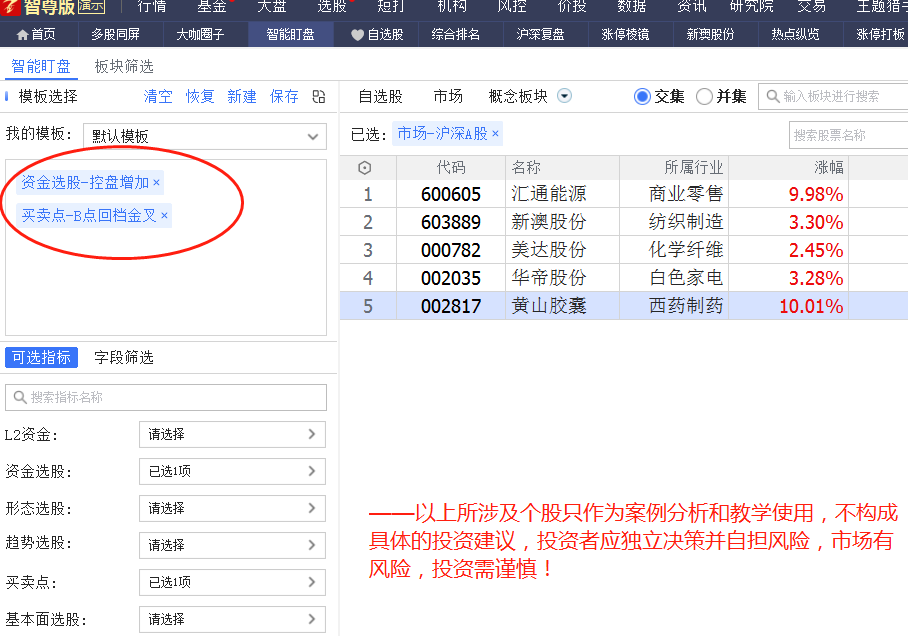Select stock row 000782 美达股份
The image size is (908, 636).
[624, 250]
